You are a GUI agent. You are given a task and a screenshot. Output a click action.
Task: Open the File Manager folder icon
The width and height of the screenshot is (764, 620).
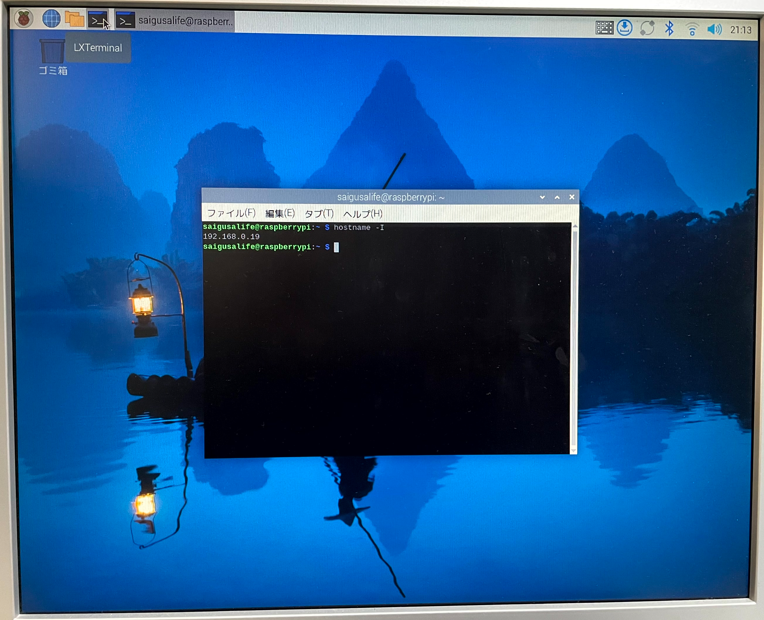(74, 19)
